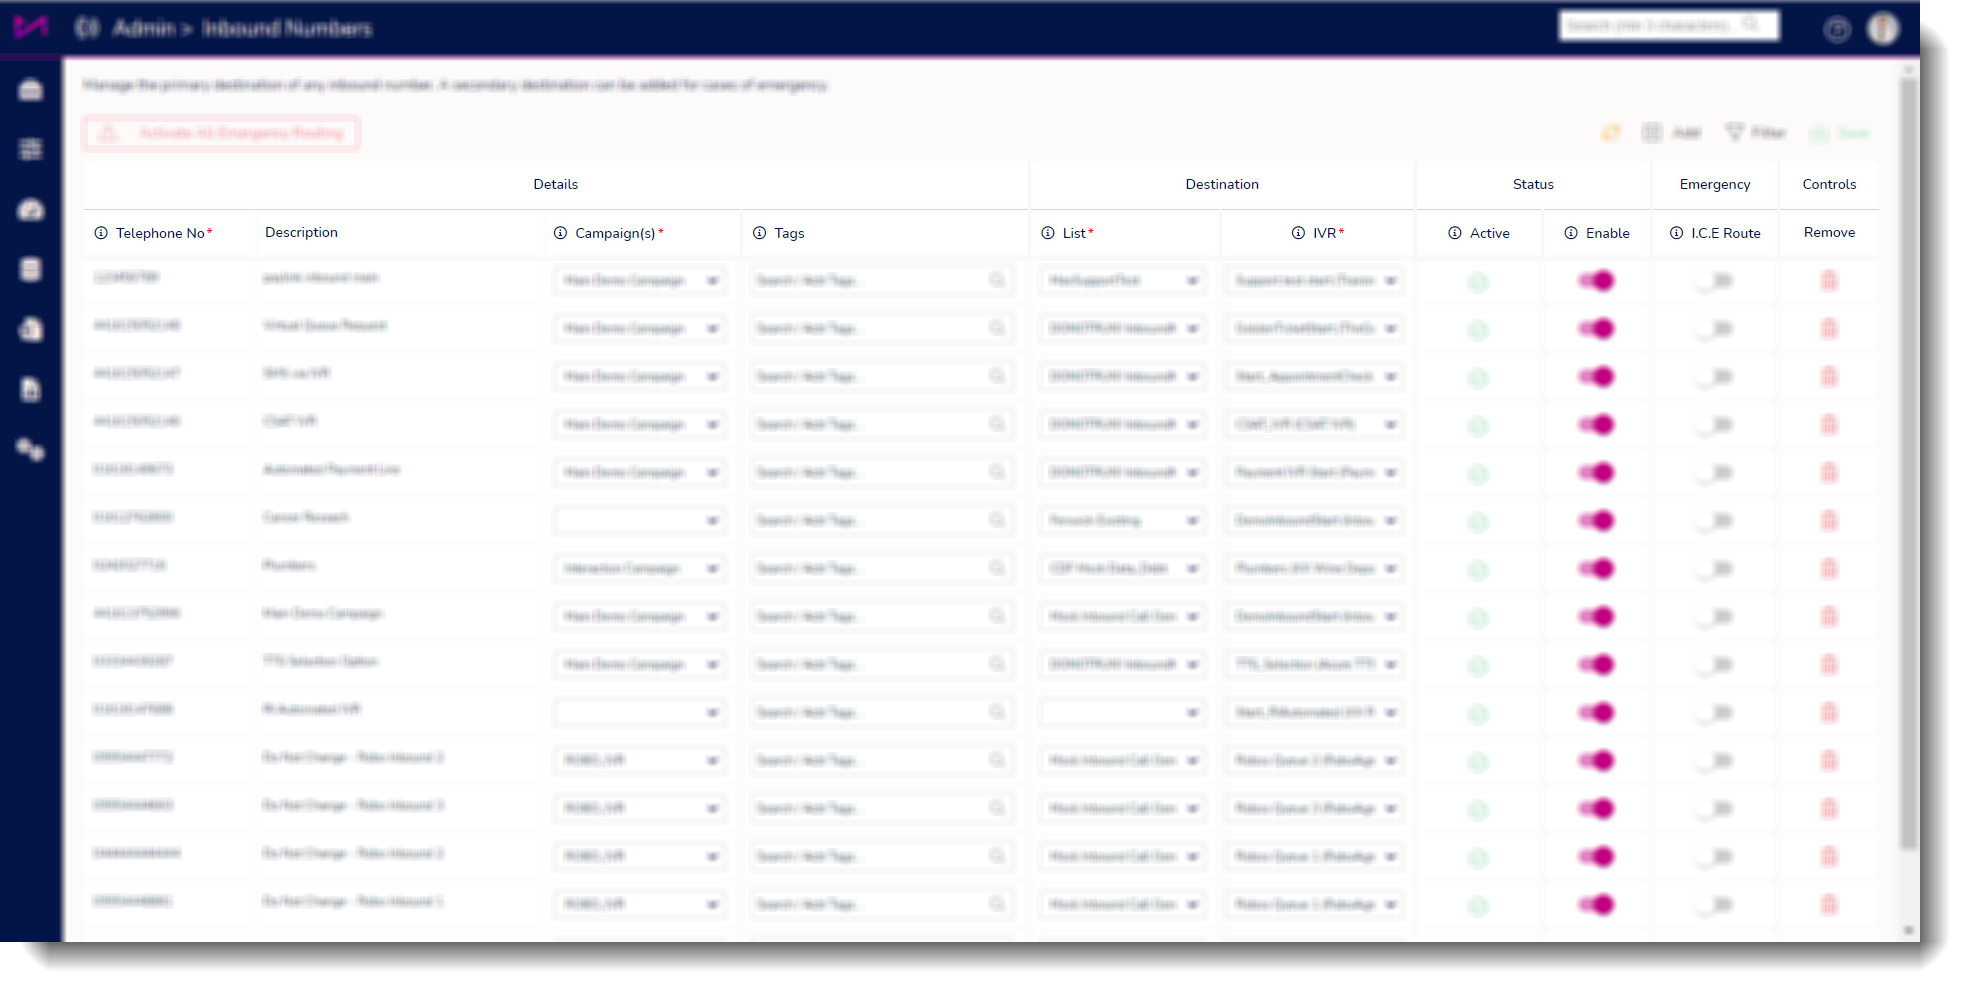Turn off Enable for the Plumbers row
Viewport: 1970px width, 992px height.
coord(1597,569)
